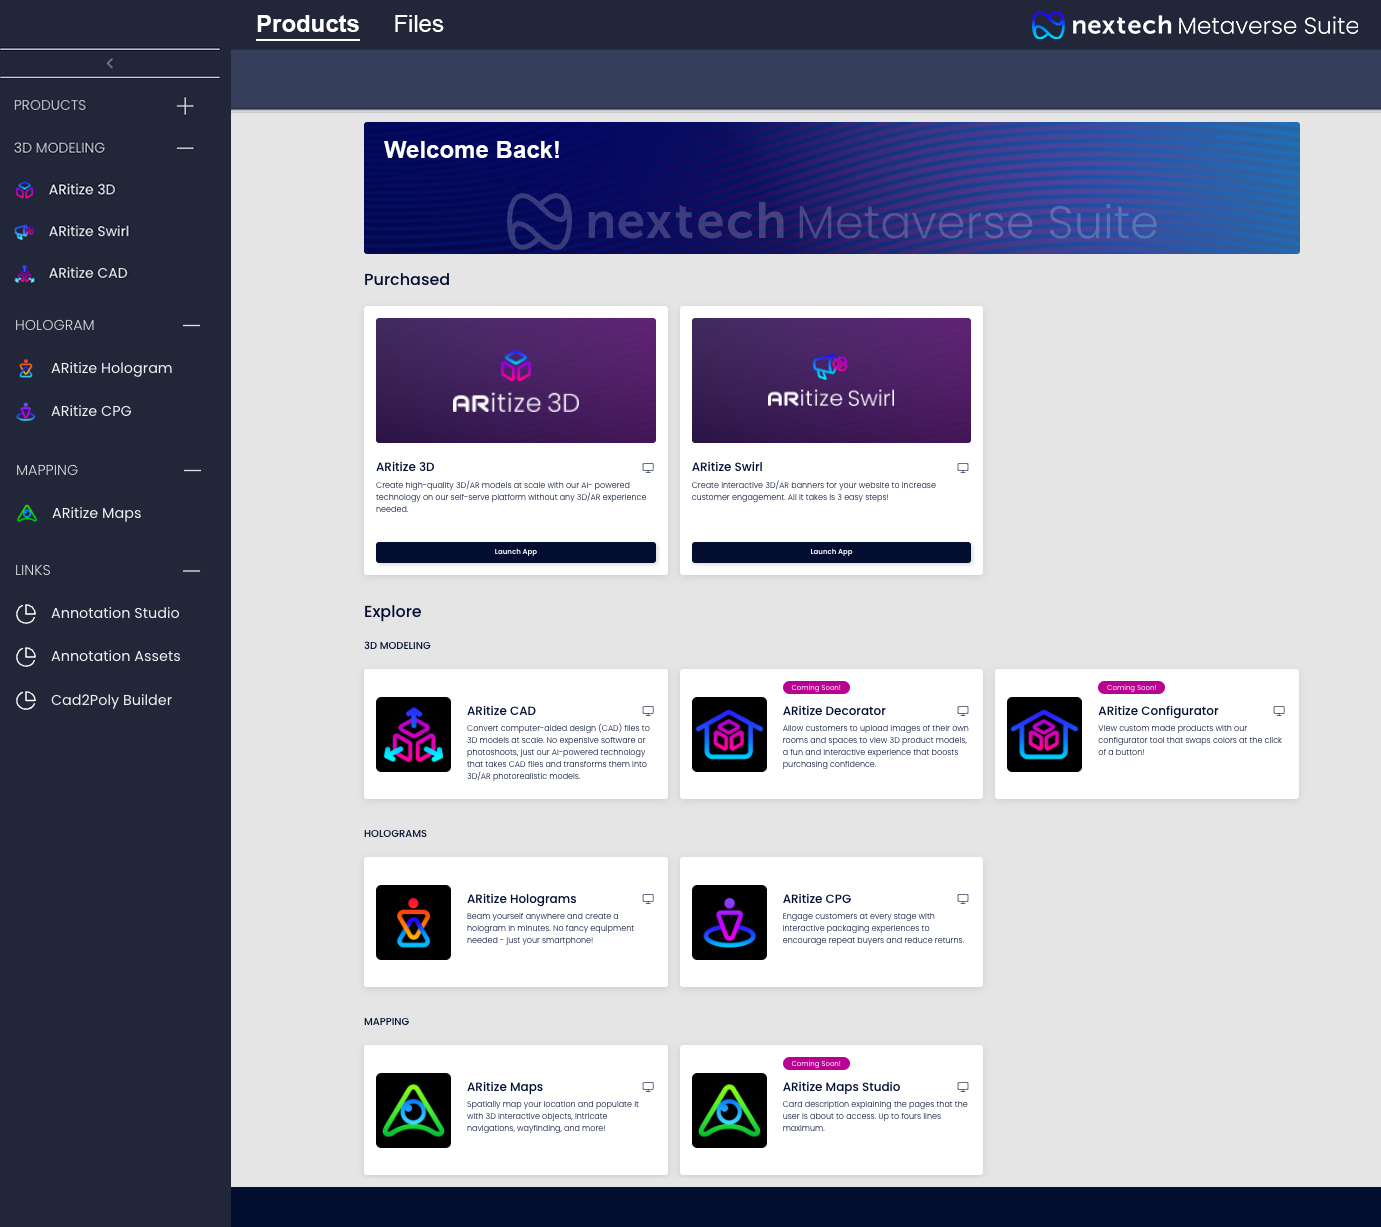Launch the ARitize 3D app

(x=516, y=552)
